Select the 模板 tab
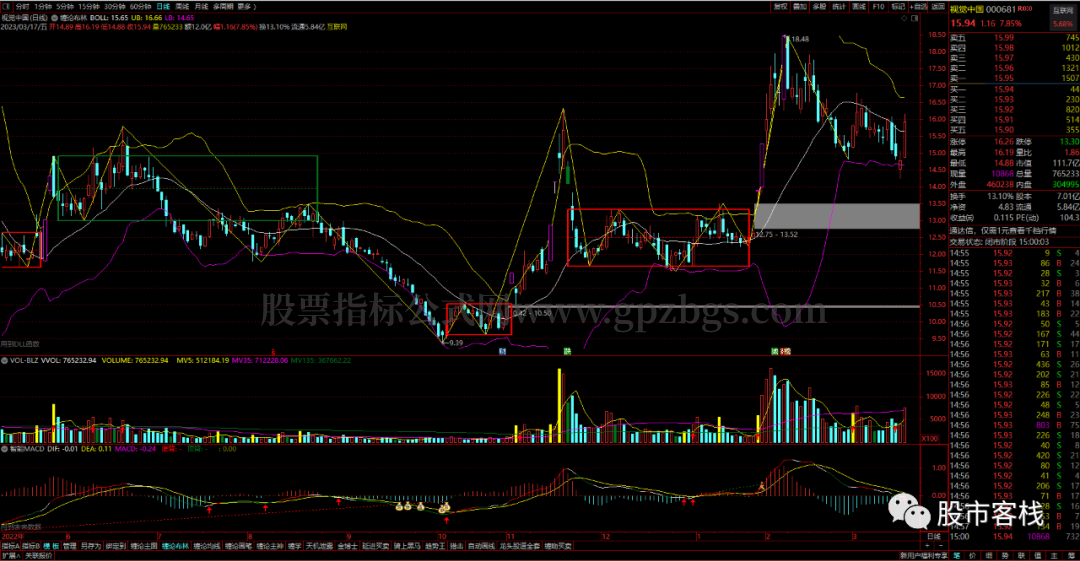 [50, 546]
